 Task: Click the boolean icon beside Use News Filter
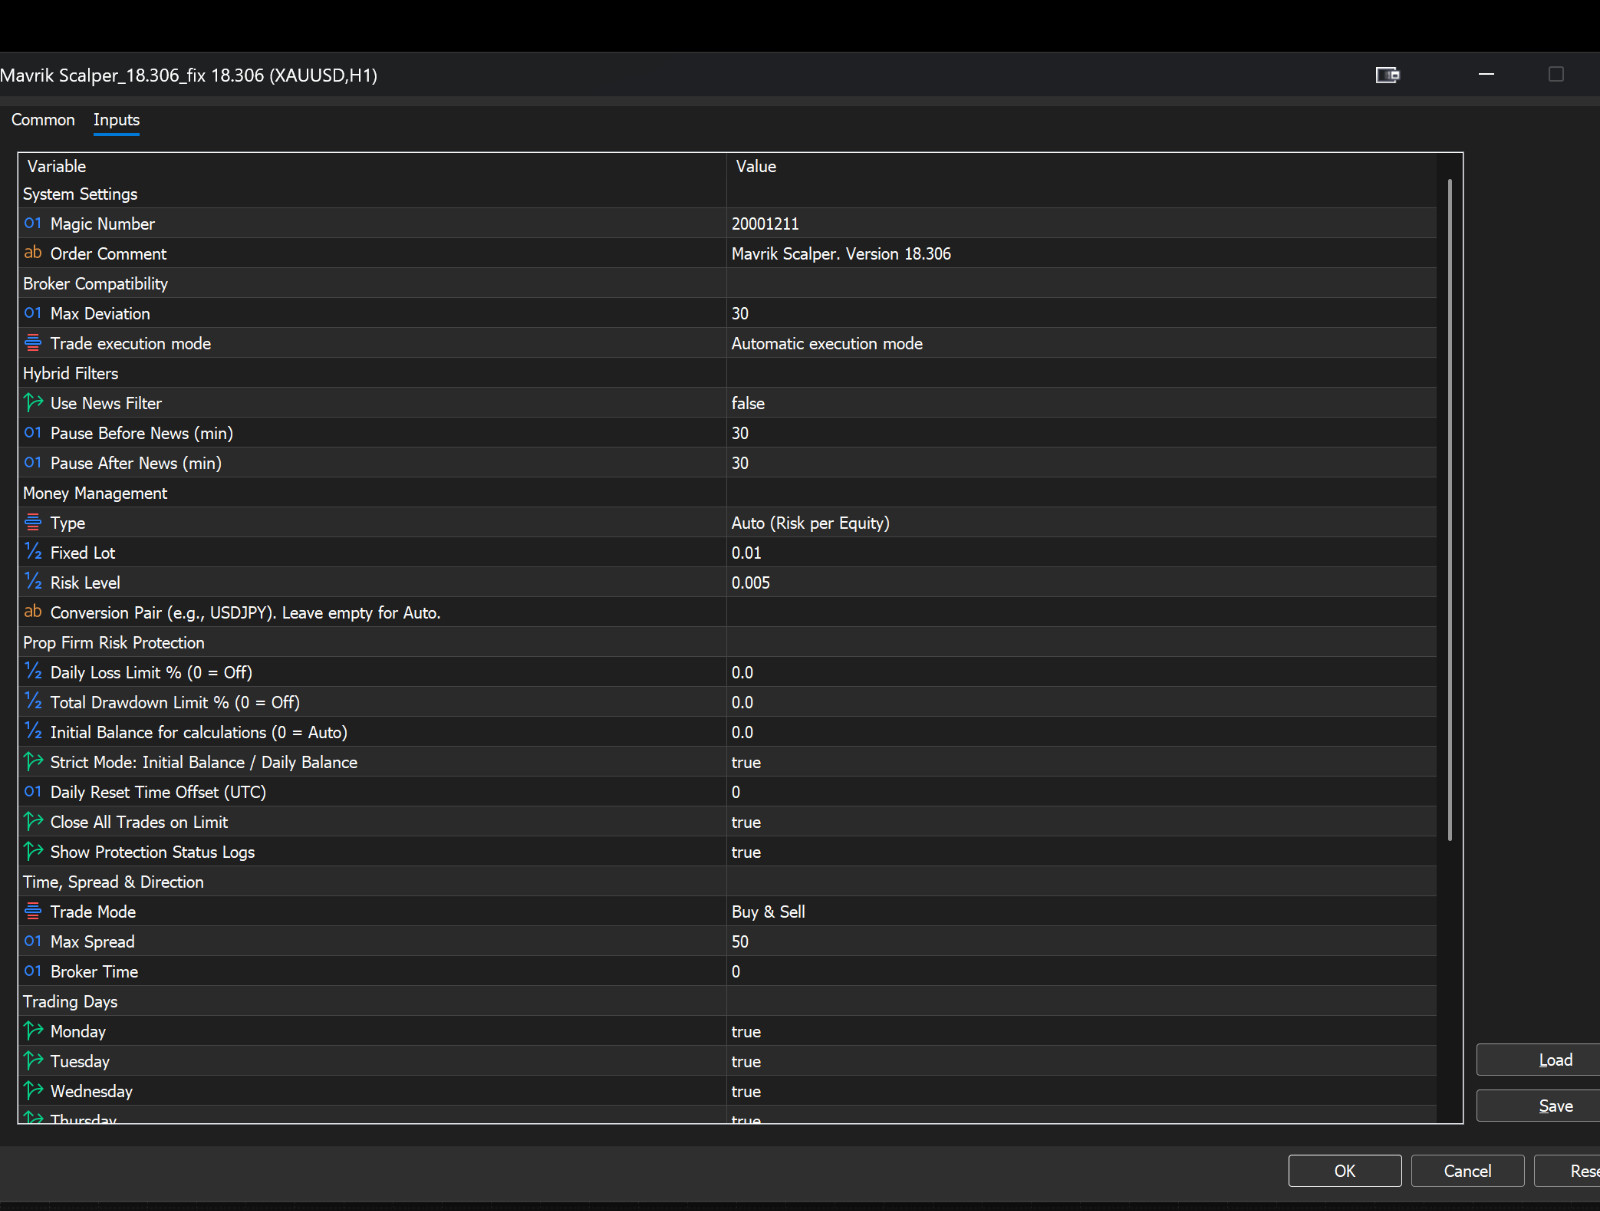(33, 403)
